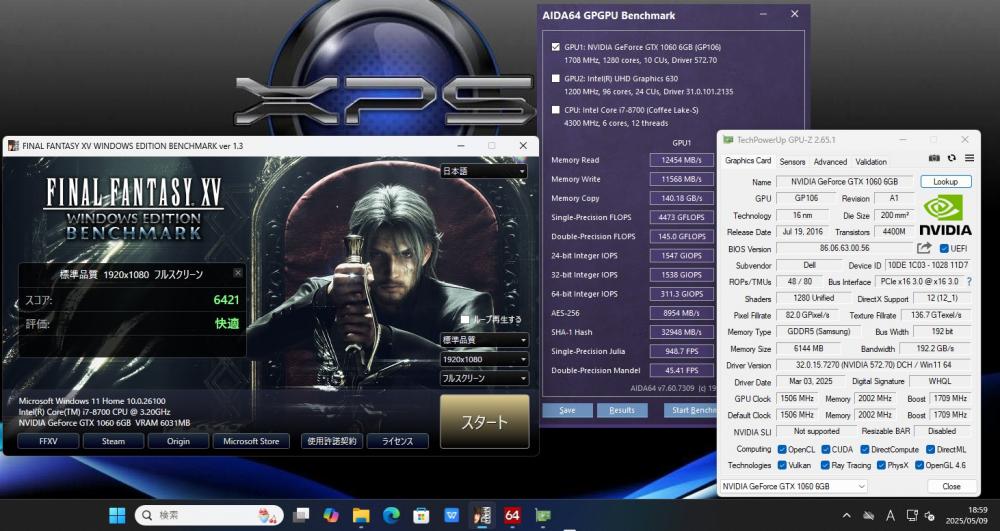Screen dimensions: 1000x531
Task: Click the Steam button
Action: tap(114, 441)
